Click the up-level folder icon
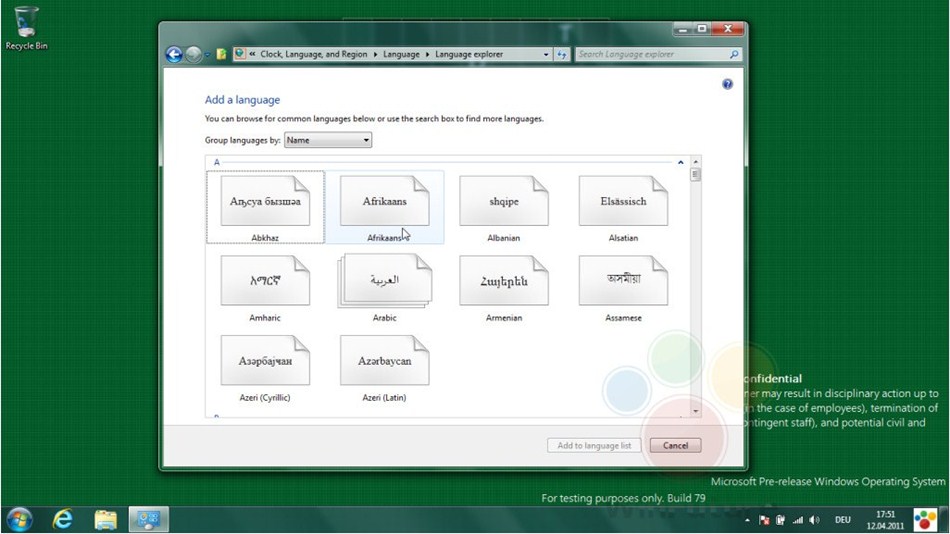950x534 pixels. coord(222,54)
